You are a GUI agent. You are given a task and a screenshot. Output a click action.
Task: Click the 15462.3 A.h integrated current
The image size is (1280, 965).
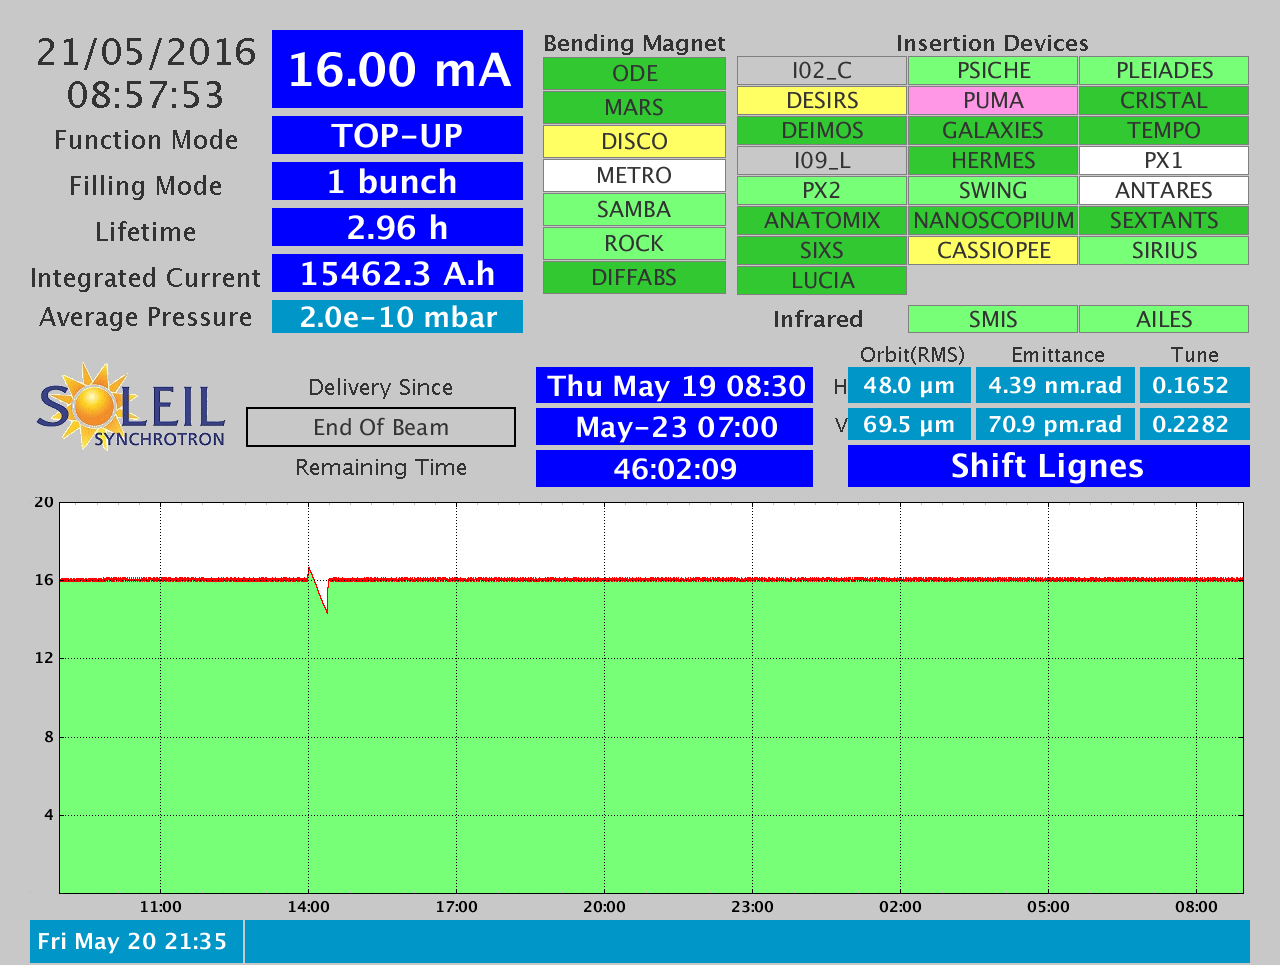click(397, 273)
